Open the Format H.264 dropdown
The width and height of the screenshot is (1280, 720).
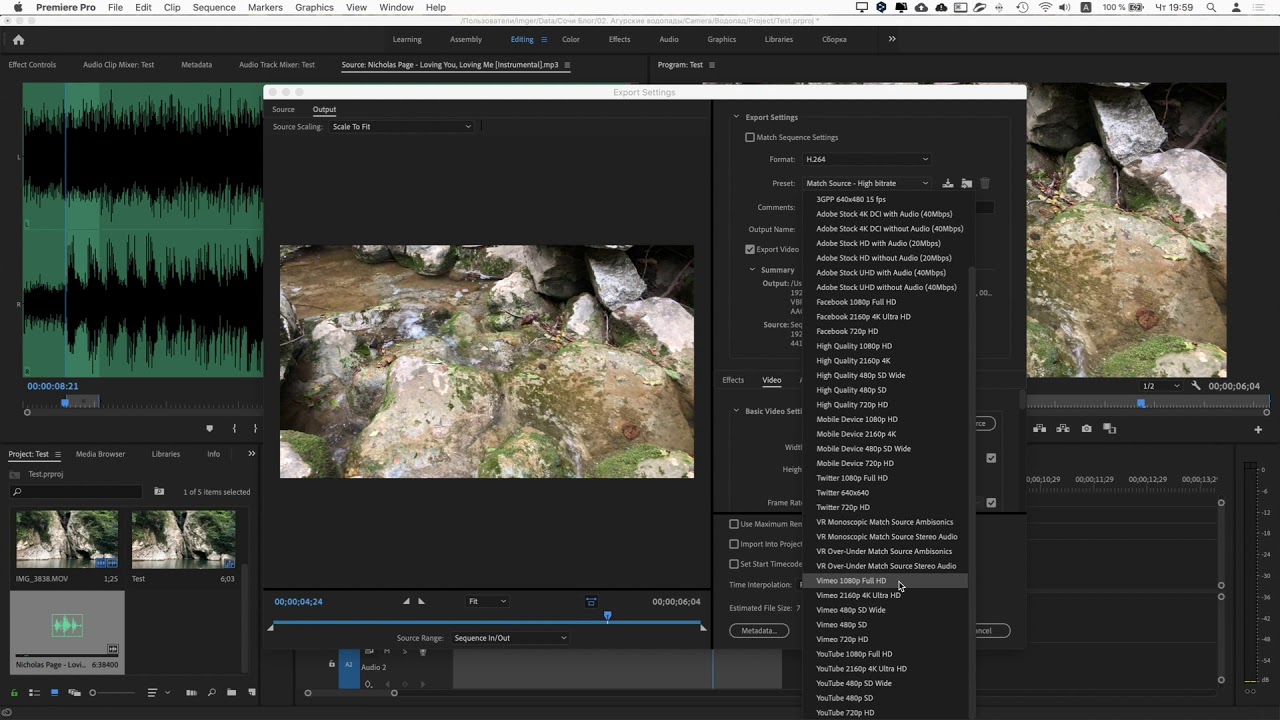point(866,159)
